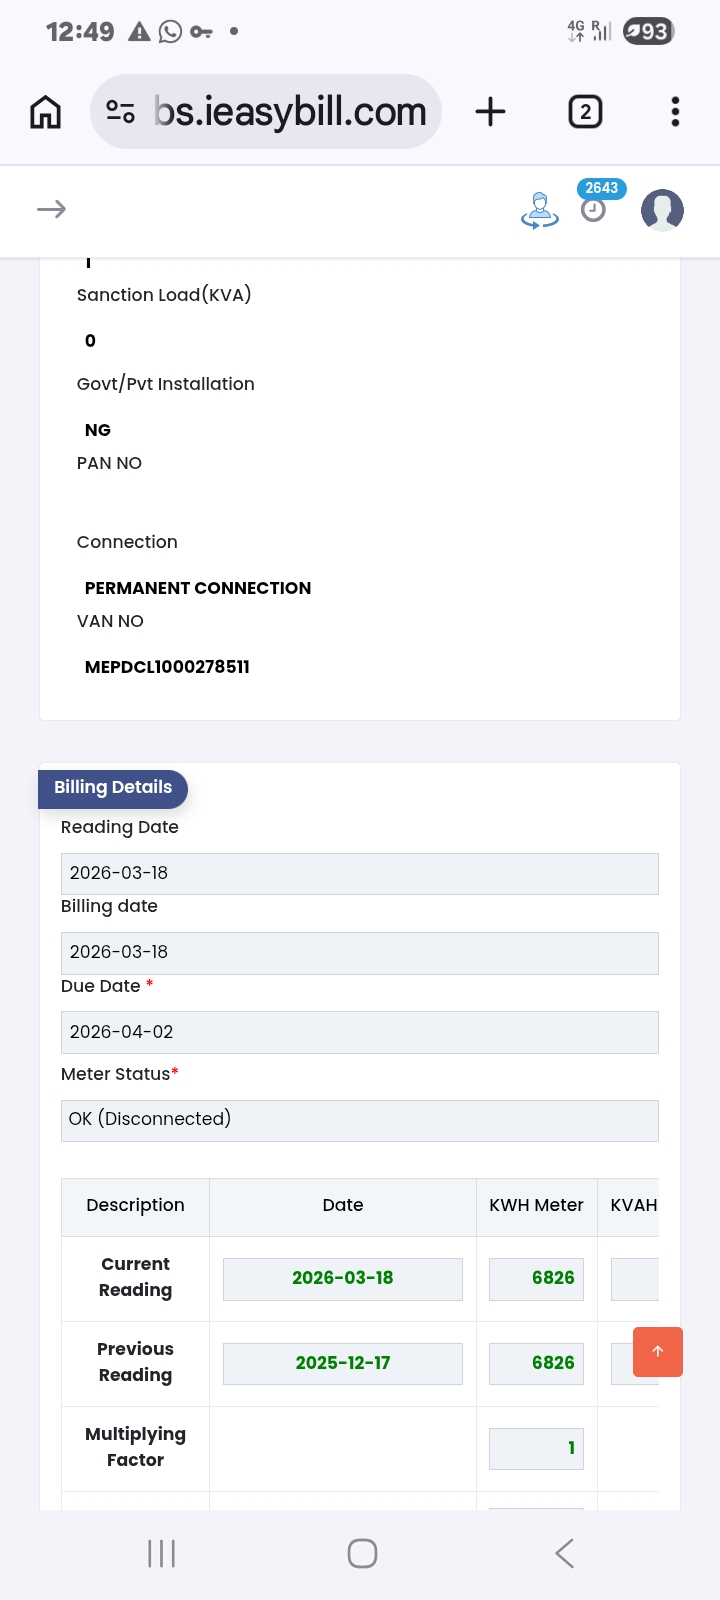Select the Reading Date field
This screenshot has height=1600, width=720.
pyautogui.click(x=359, y=874)
